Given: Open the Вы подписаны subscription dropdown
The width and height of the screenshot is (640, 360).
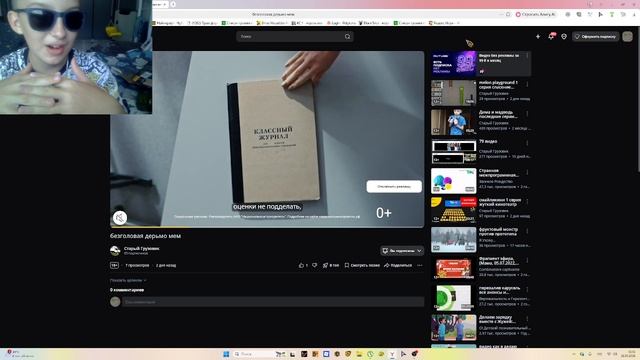Looking at the screenshot, I should coord(402,251).
